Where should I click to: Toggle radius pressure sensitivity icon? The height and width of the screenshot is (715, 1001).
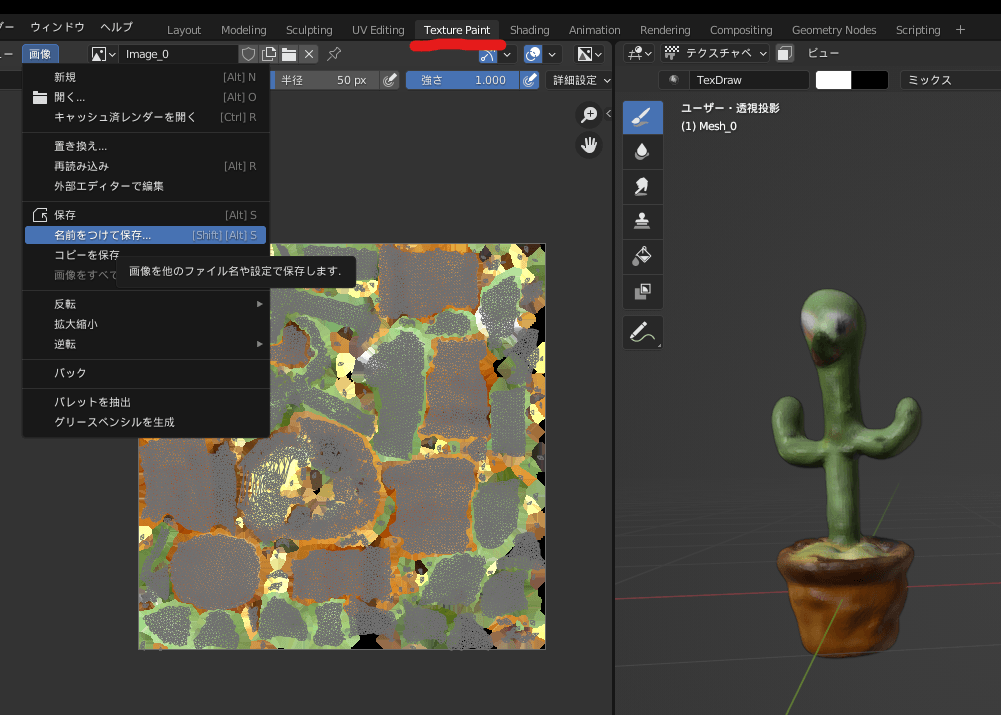[389, 80]
